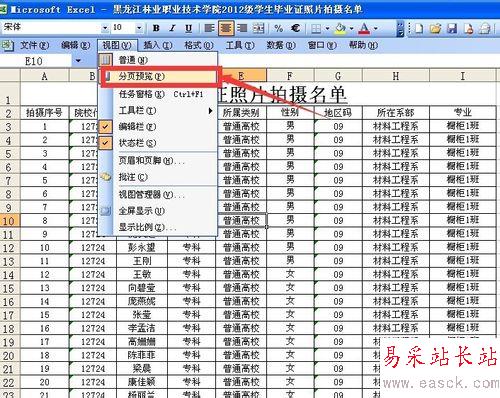Click cell containing 王刚
The image size is (500, 398).
coord(142,261)
